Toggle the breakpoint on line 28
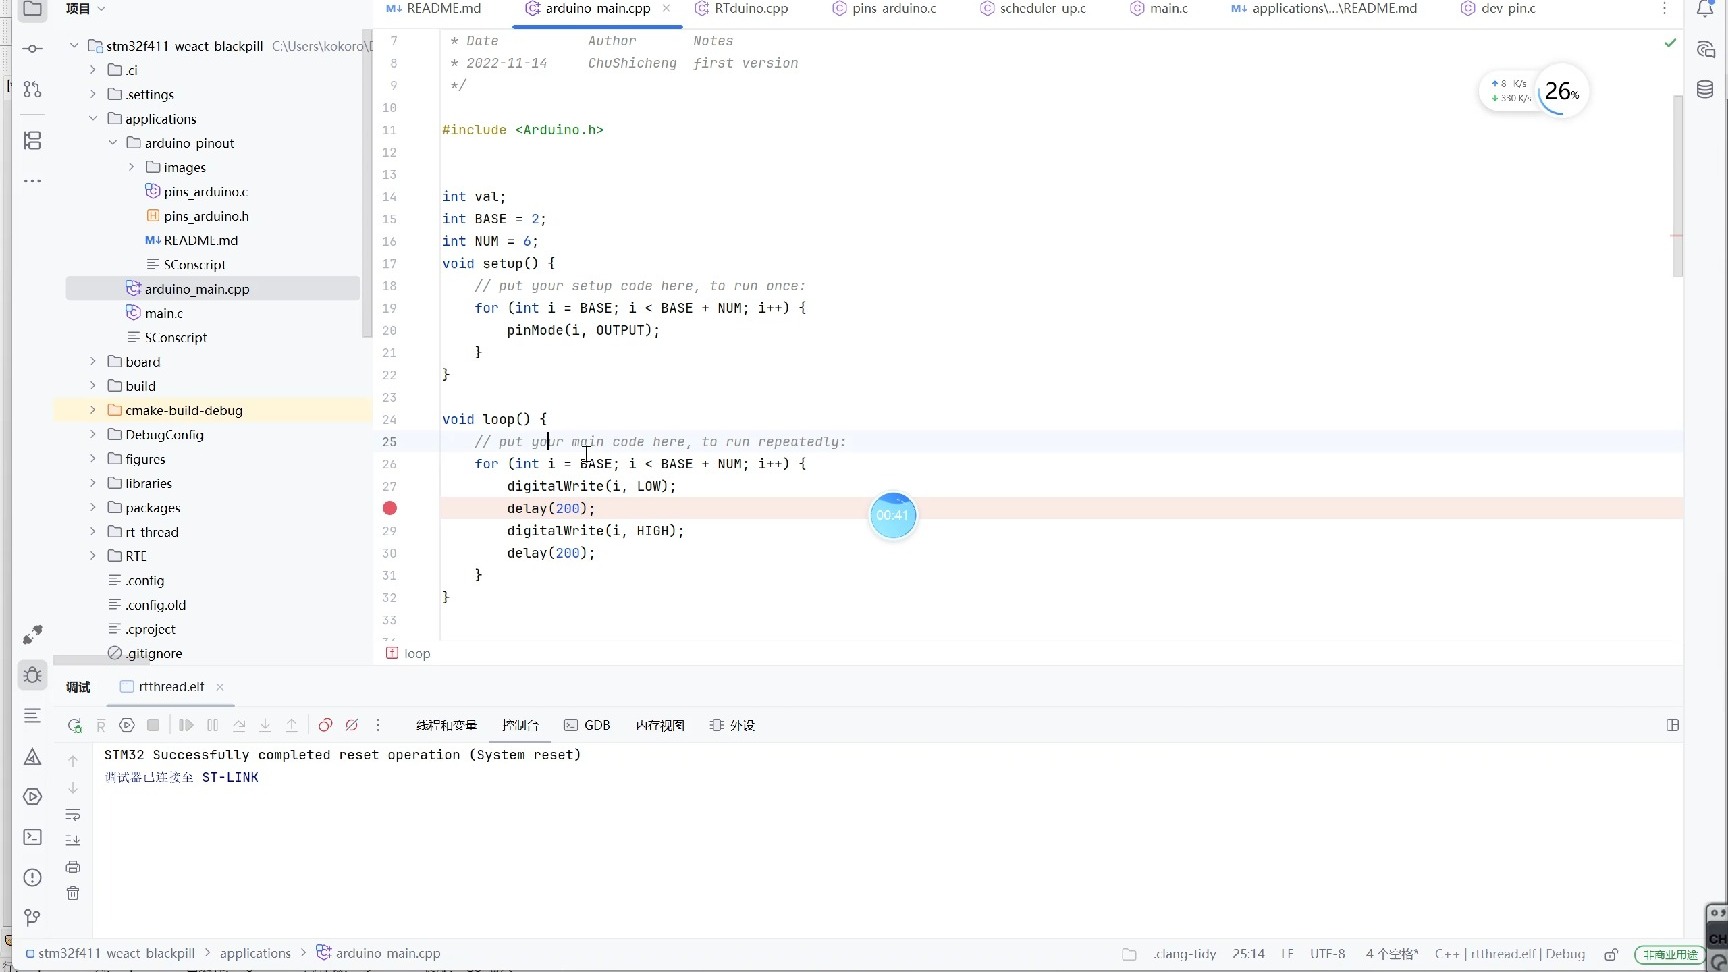Image resolution: width=1728 pixels, height=972 pixels. (x=389, y=508)
